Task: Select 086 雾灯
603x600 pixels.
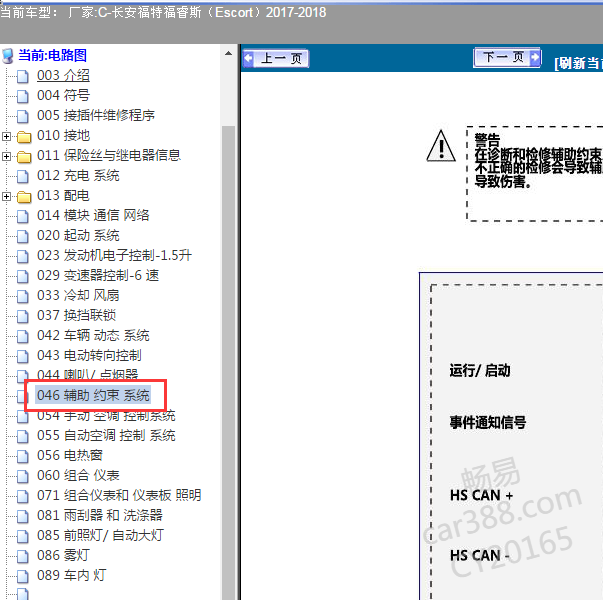Action: click(63, 555)
